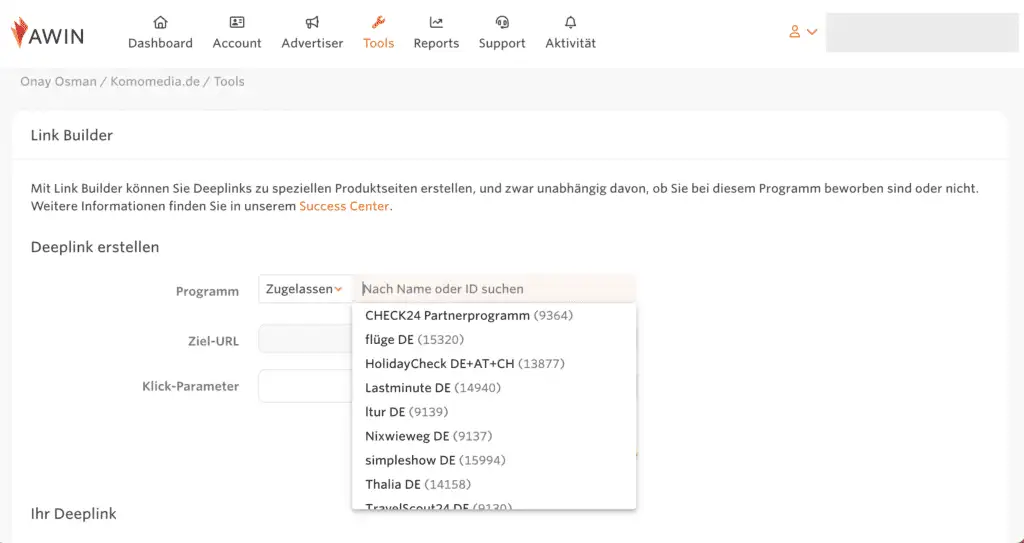Click the Link Builder panel heading

click(x=72, y=135)
